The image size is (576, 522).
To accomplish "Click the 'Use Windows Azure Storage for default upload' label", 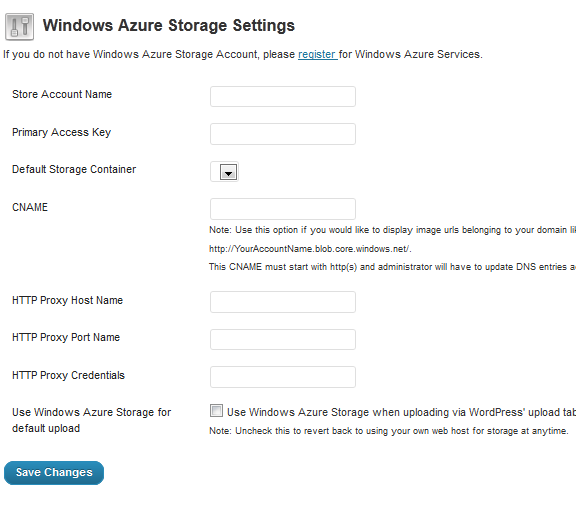I will (x=91, y=420).
